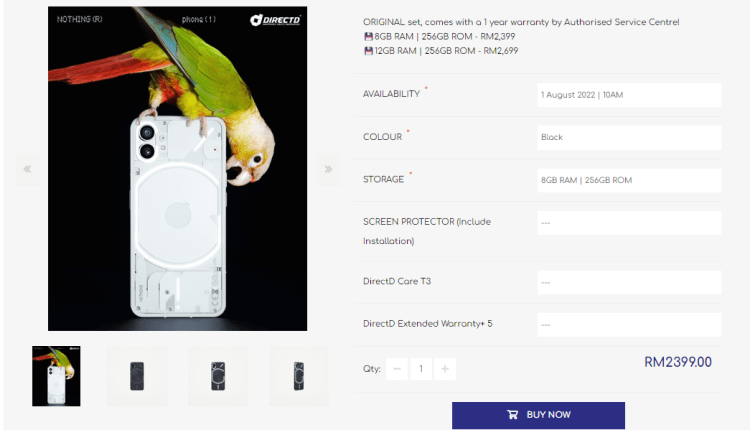Expand the Screen Protector options dropdown
Image resolution: width=750 pixels, height=430 pixels.
coord(629,223)
